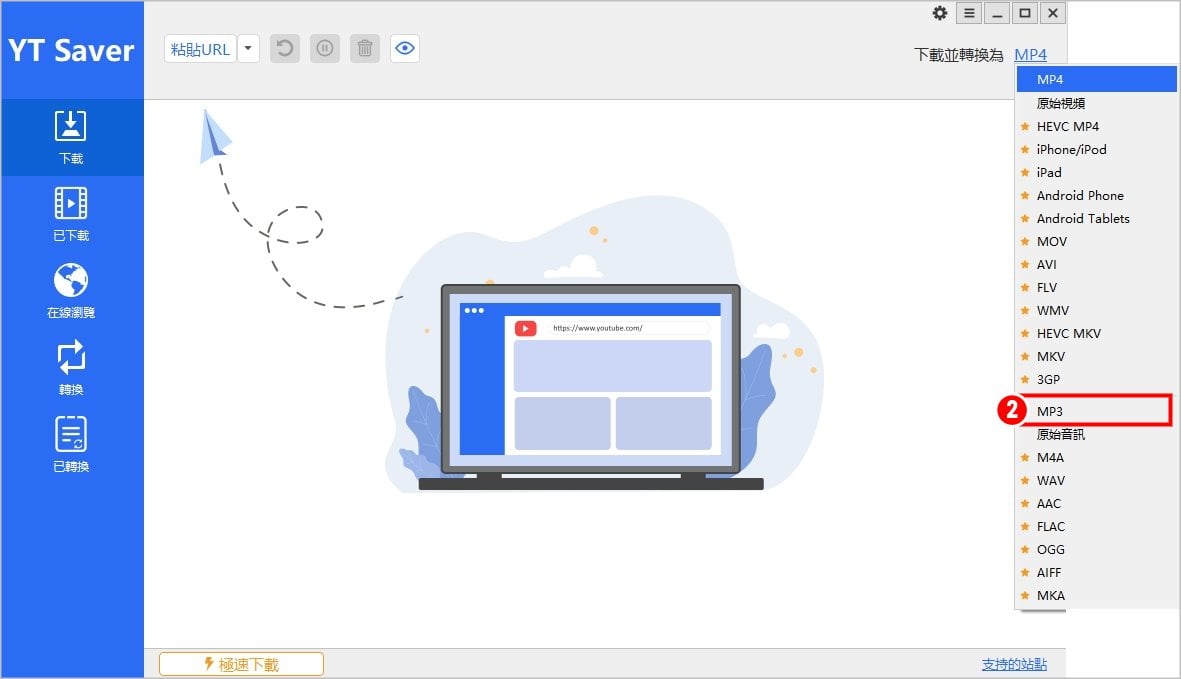Viewport: 1181px width, 679px height.
Task: Click the pause all downloads icon
Action: [325, 49]
